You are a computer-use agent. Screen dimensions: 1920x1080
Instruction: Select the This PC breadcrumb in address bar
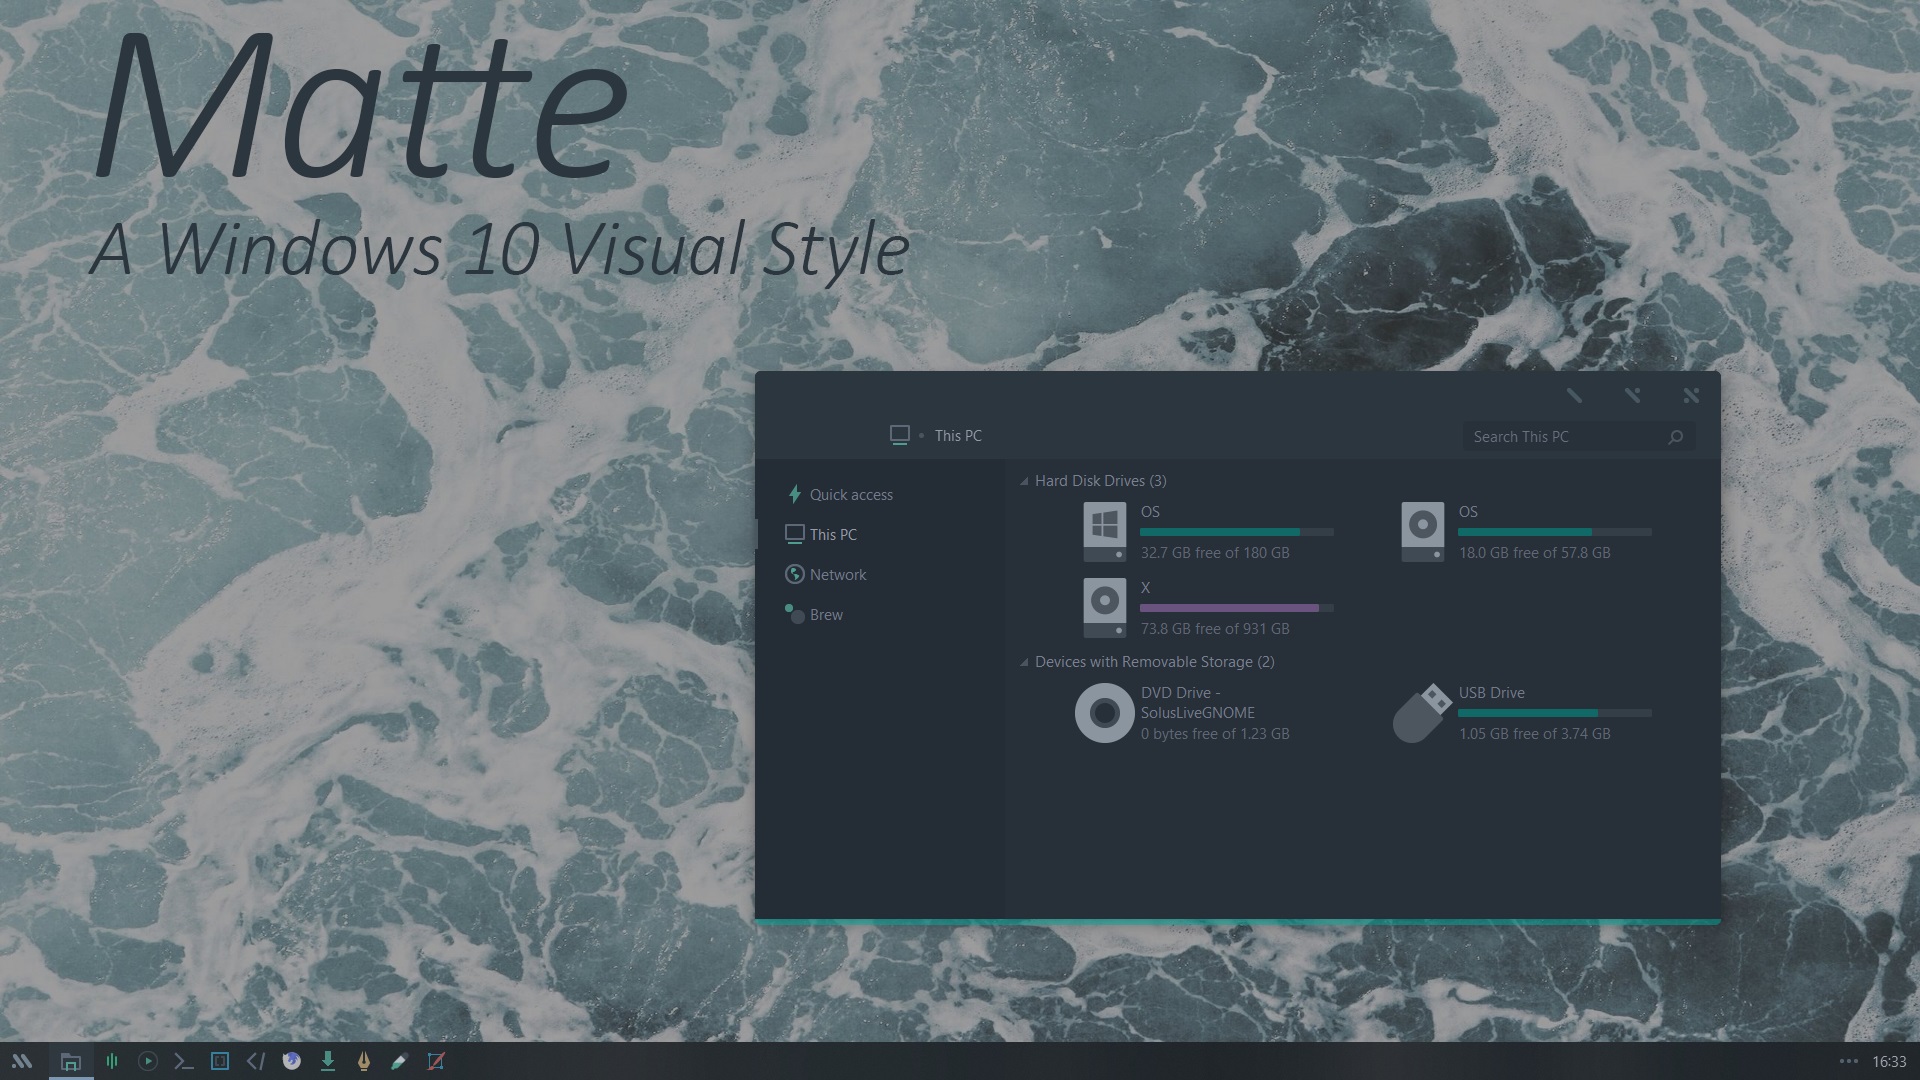pyautogui.click(x=958, y=436)
